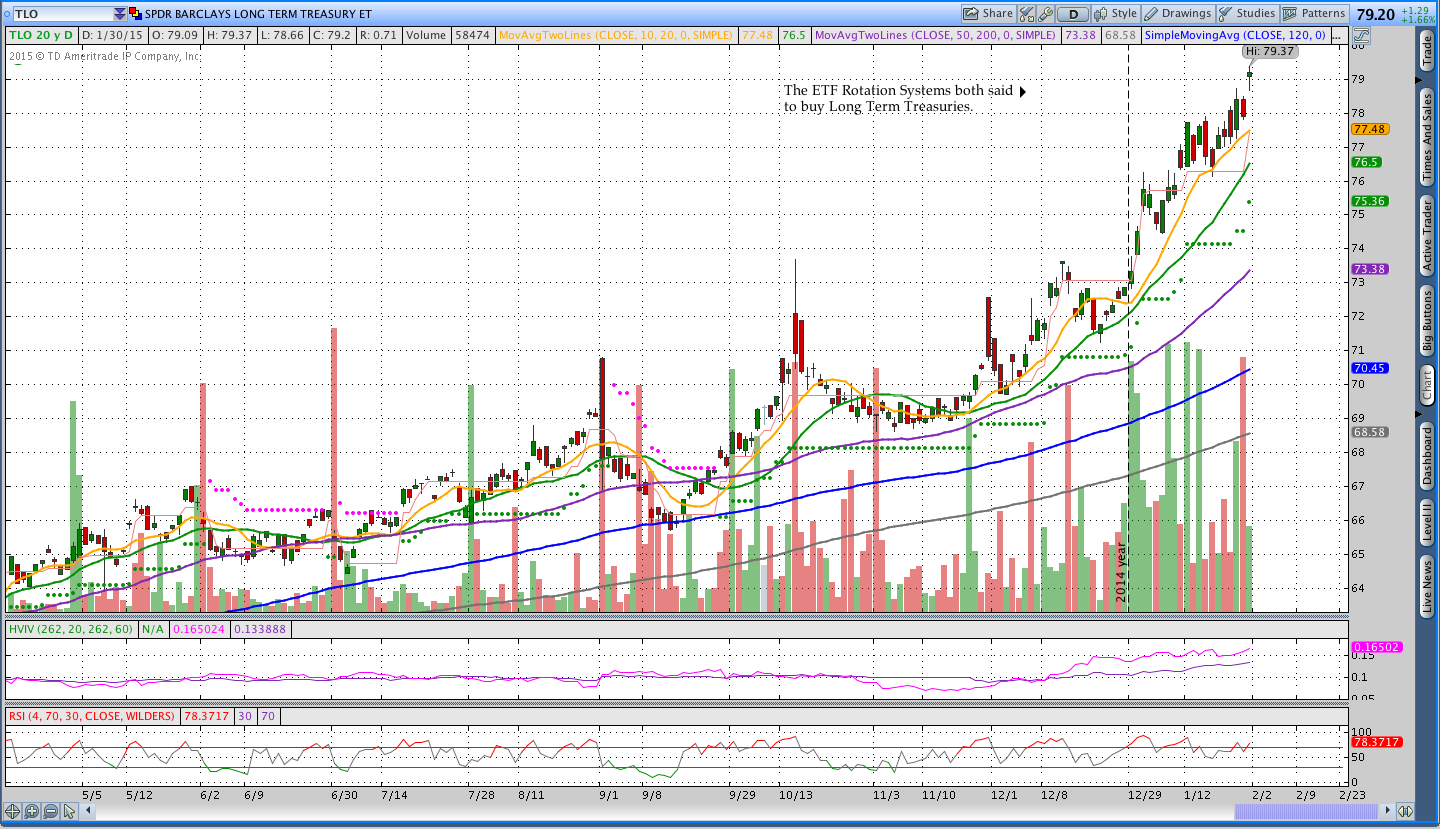Screen dimensions: 1440x829
Task: Open the Studies menu
Action: pos(1247,14)
